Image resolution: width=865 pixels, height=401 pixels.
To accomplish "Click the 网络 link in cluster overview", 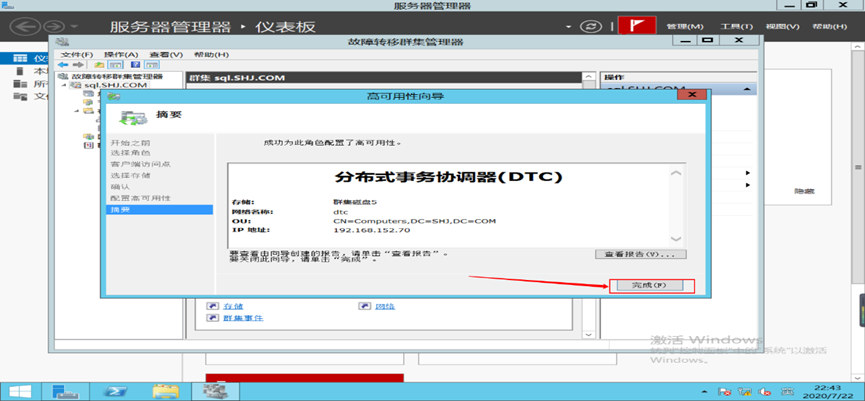I will tap(386, 306).
